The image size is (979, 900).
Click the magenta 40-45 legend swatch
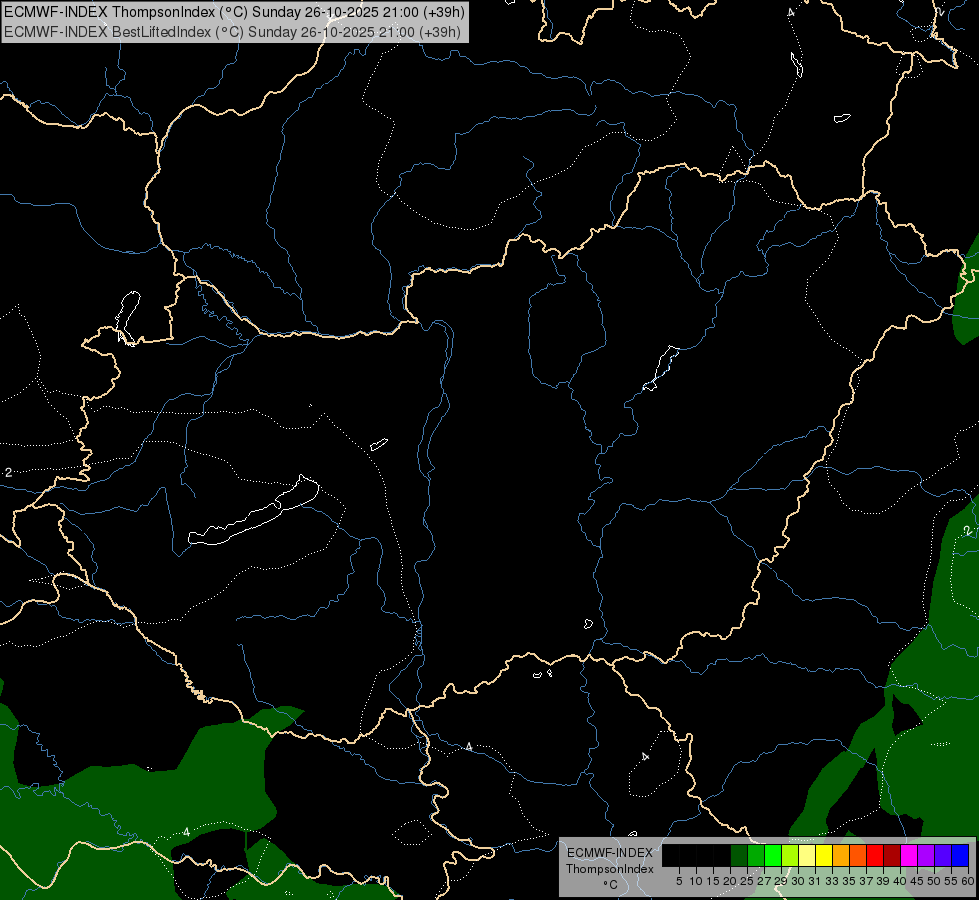pos(909,855)
